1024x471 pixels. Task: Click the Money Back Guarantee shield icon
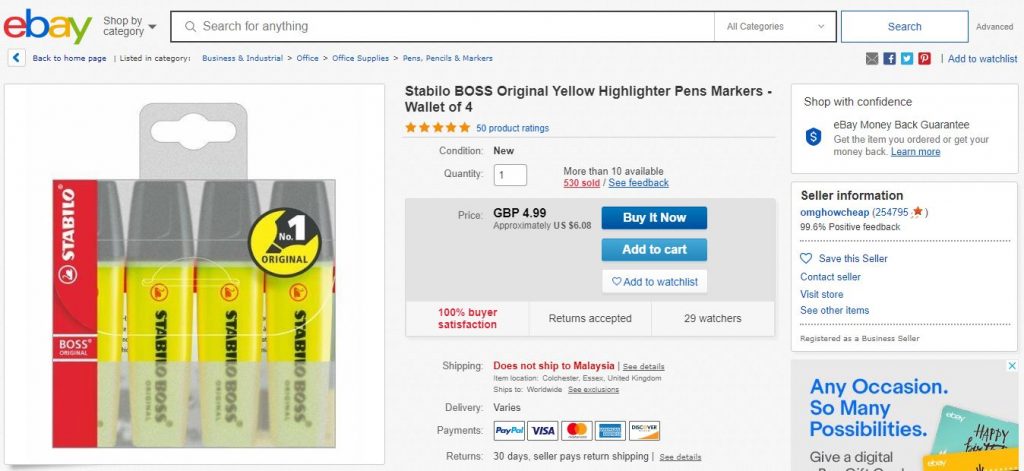click(814, 136)
